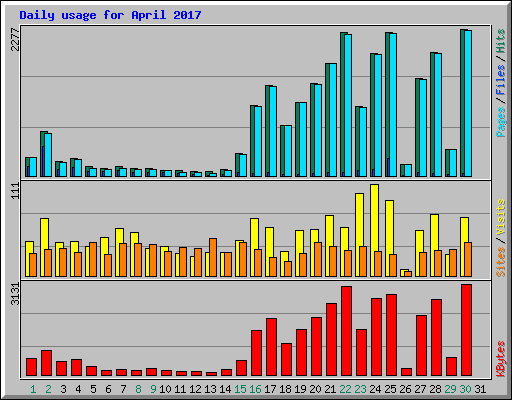Click day label 7 on the x-axis

[x=123, y=389]
